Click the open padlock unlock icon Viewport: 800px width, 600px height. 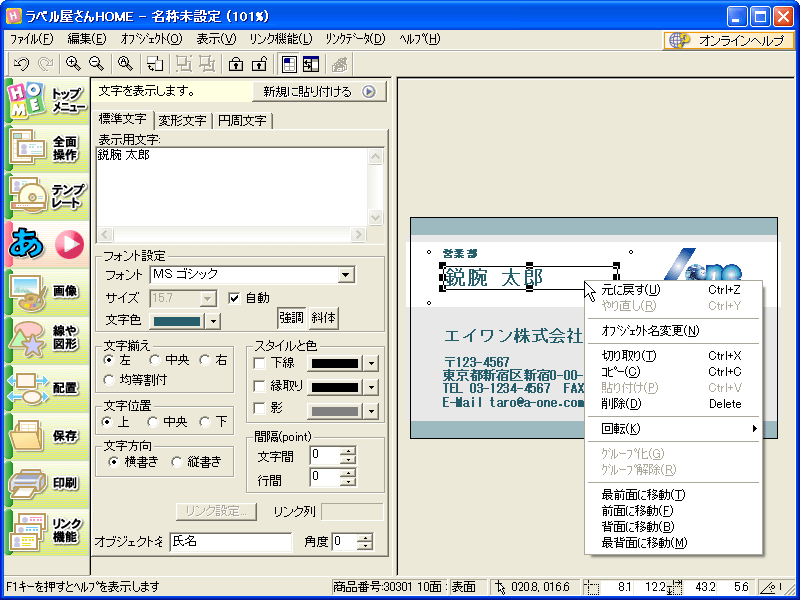259,64
